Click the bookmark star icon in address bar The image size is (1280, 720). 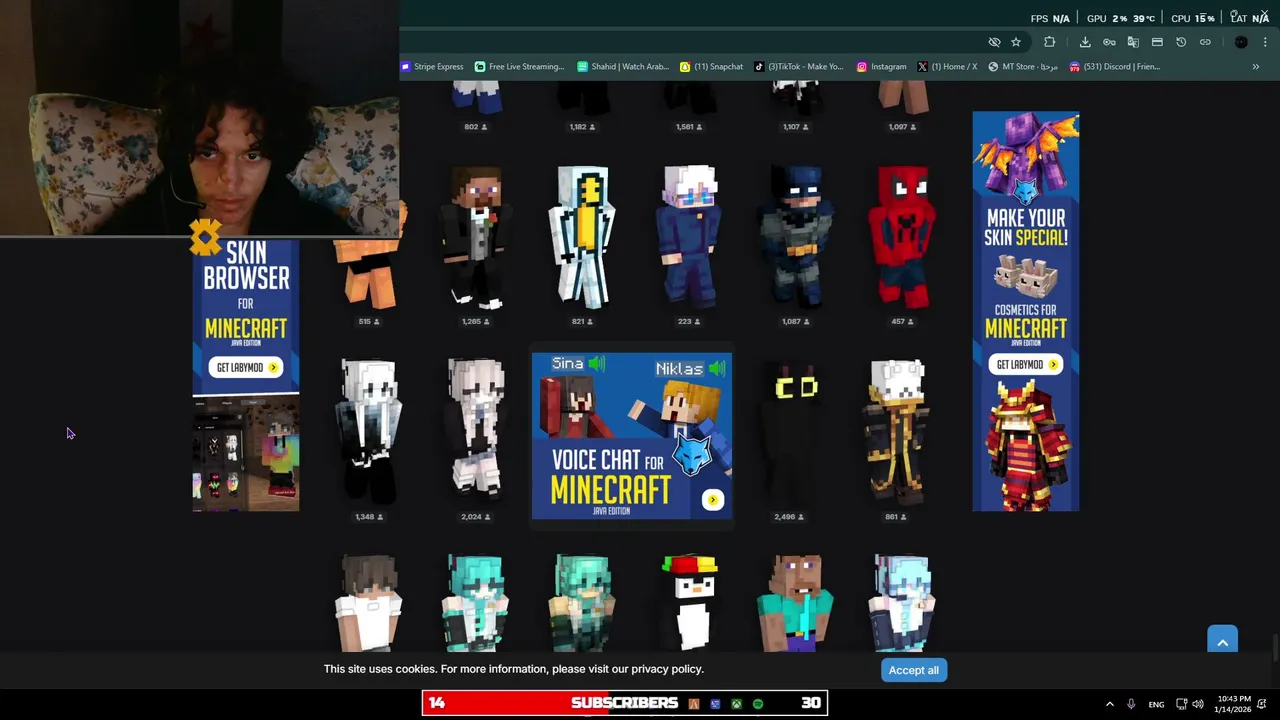(1016, 42)
